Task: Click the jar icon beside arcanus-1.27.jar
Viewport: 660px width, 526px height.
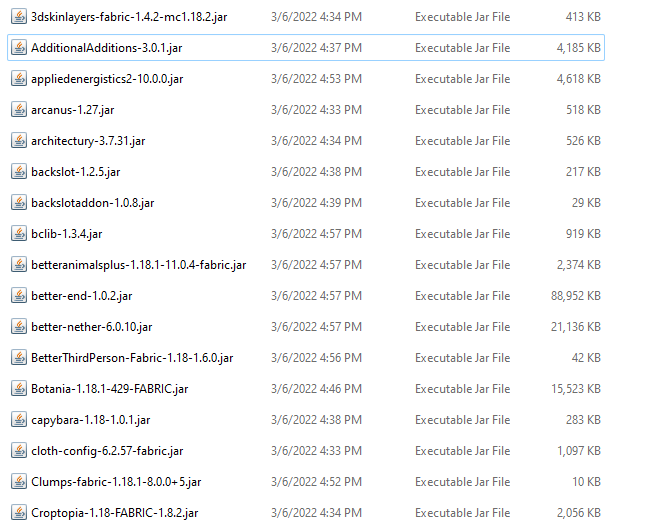Action: pos(19,110)
